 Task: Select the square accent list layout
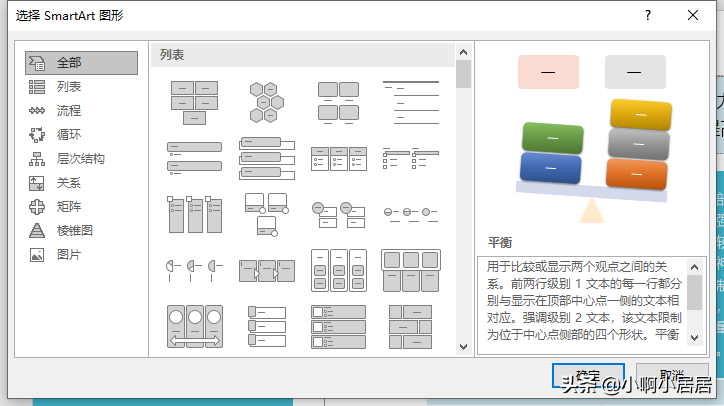410,159
